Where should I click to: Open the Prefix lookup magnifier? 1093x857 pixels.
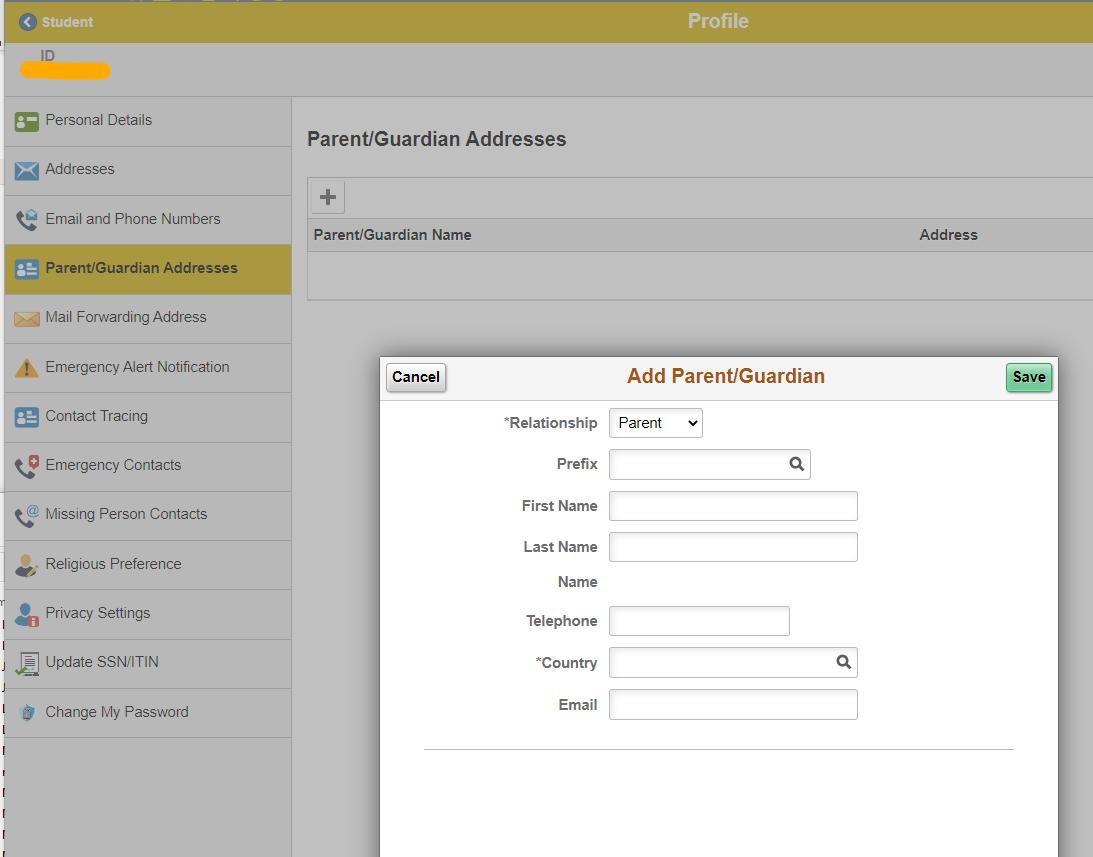[796, 464]
